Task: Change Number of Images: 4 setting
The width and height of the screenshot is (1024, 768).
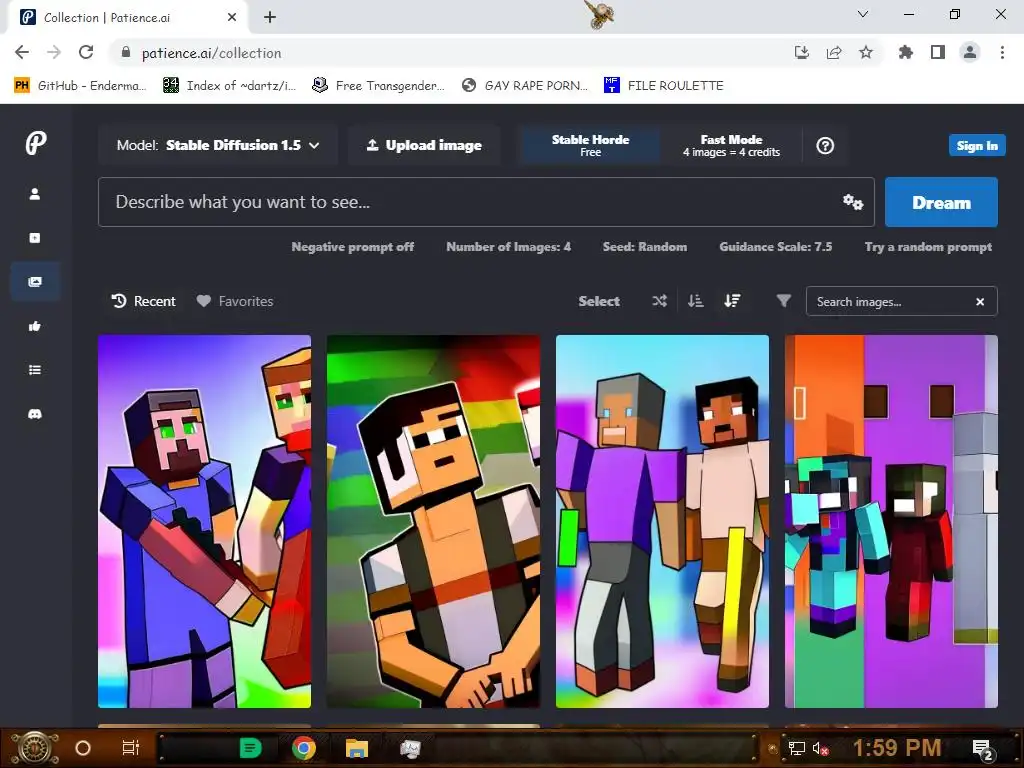Action: [508, 247]
